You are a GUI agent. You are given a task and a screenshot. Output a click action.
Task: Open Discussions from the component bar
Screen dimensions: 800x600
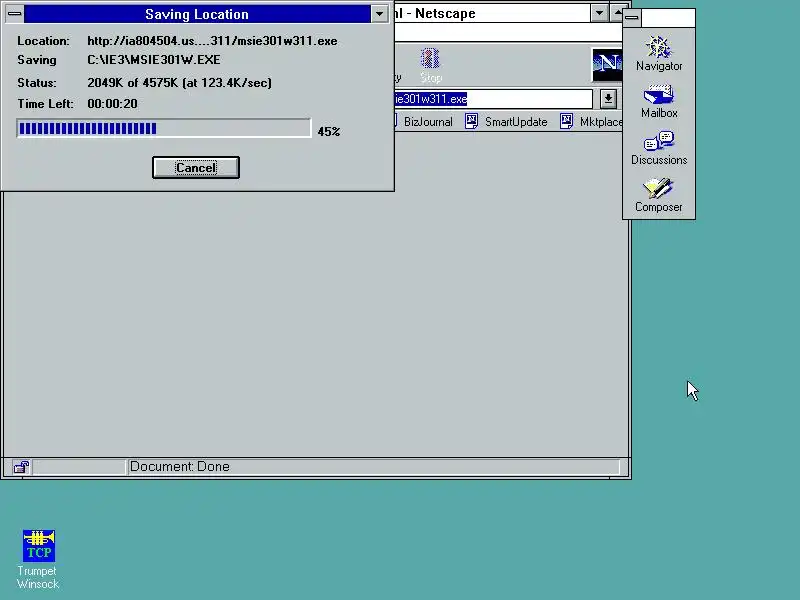659,148
